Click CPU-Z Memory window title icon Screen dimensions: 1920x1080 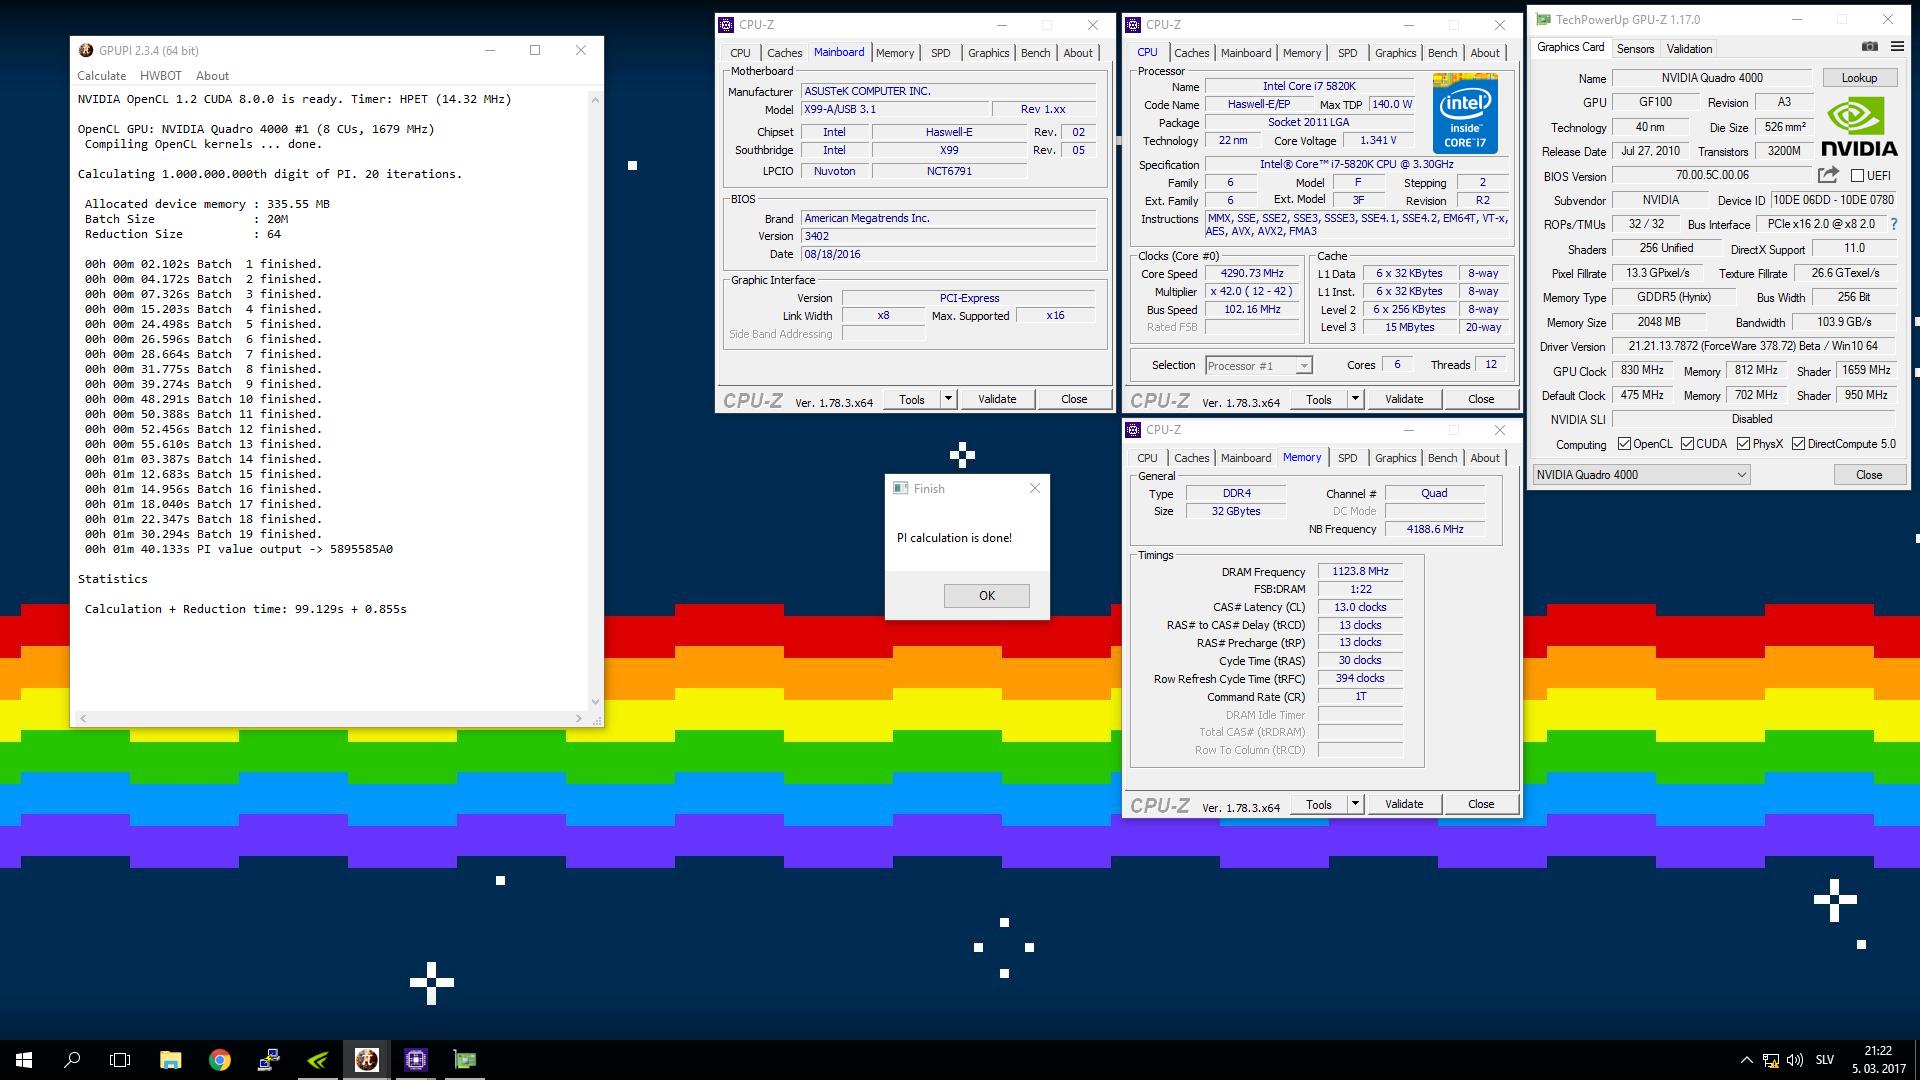(x=1133, y=430)
